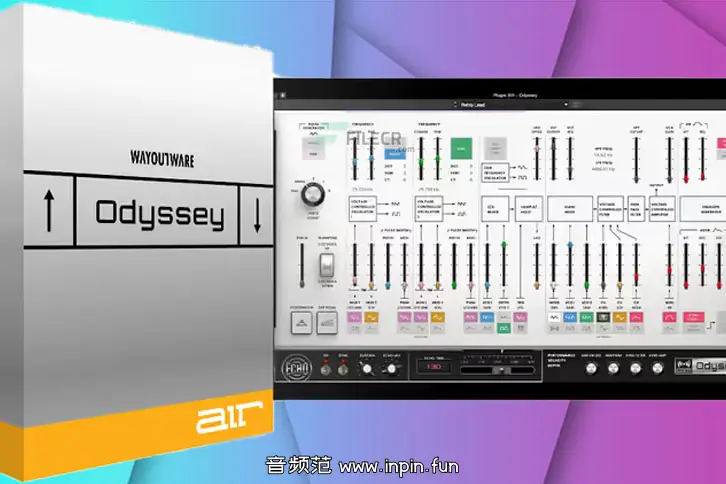This screenshot has width=726, height=484.
Task: Turn the Voice Count rotary knob
Action: tap(313, 194)
